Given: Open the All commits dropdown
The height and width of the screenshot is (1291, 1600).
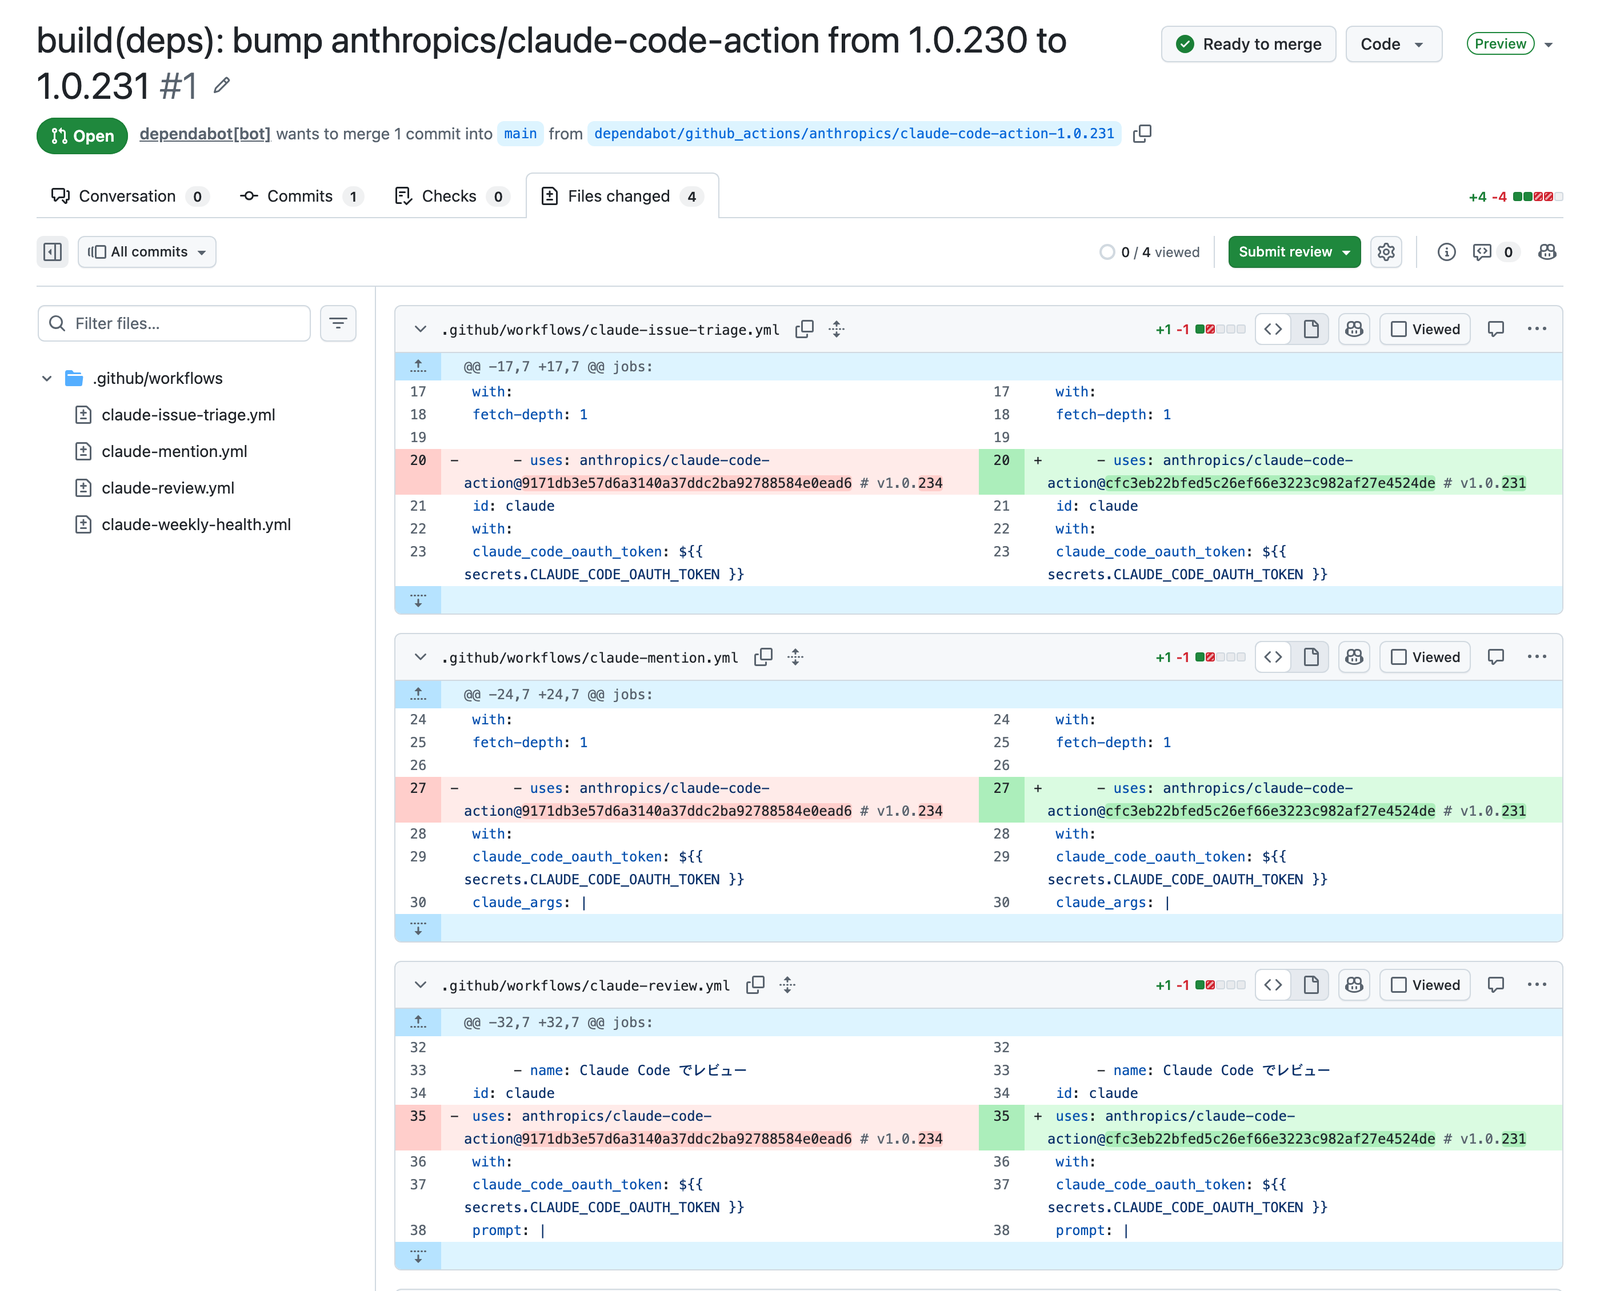Looking at the screenshot, I should (x=147, y=252).
